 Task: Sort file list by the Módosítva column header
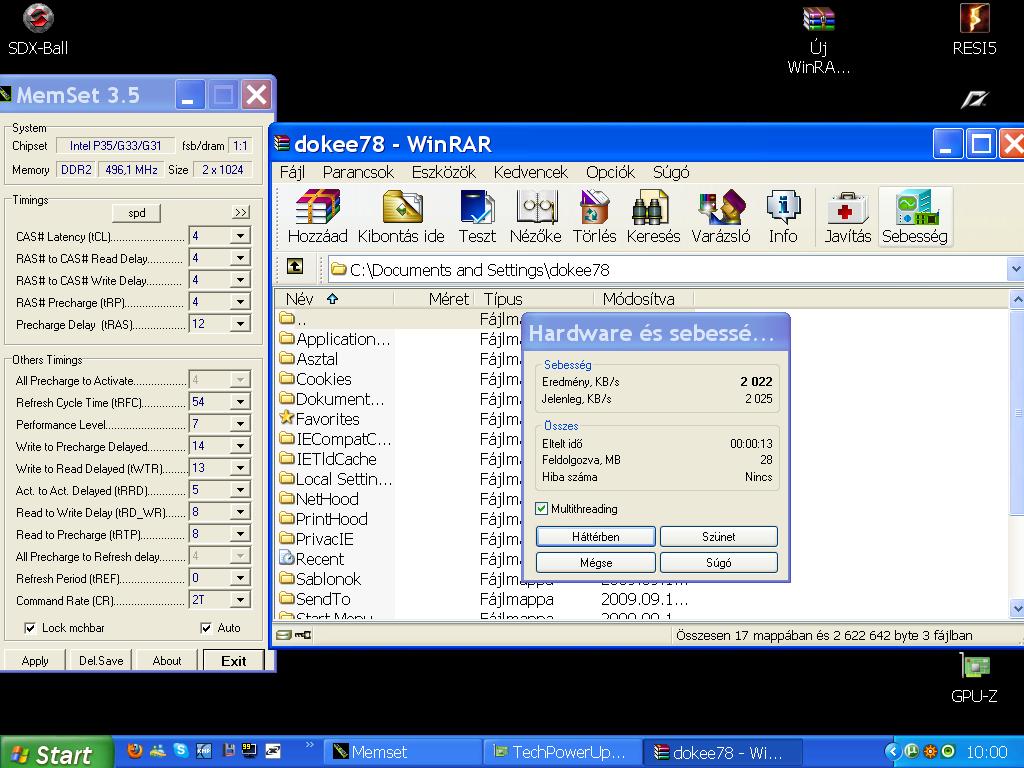click(643, 299)
